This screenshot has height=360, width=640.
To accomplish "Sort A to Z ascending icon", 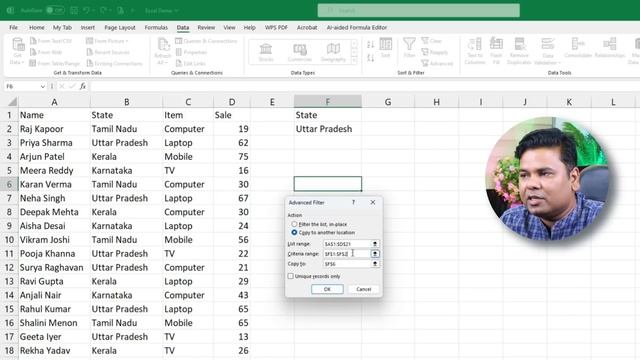I will 370,44.
